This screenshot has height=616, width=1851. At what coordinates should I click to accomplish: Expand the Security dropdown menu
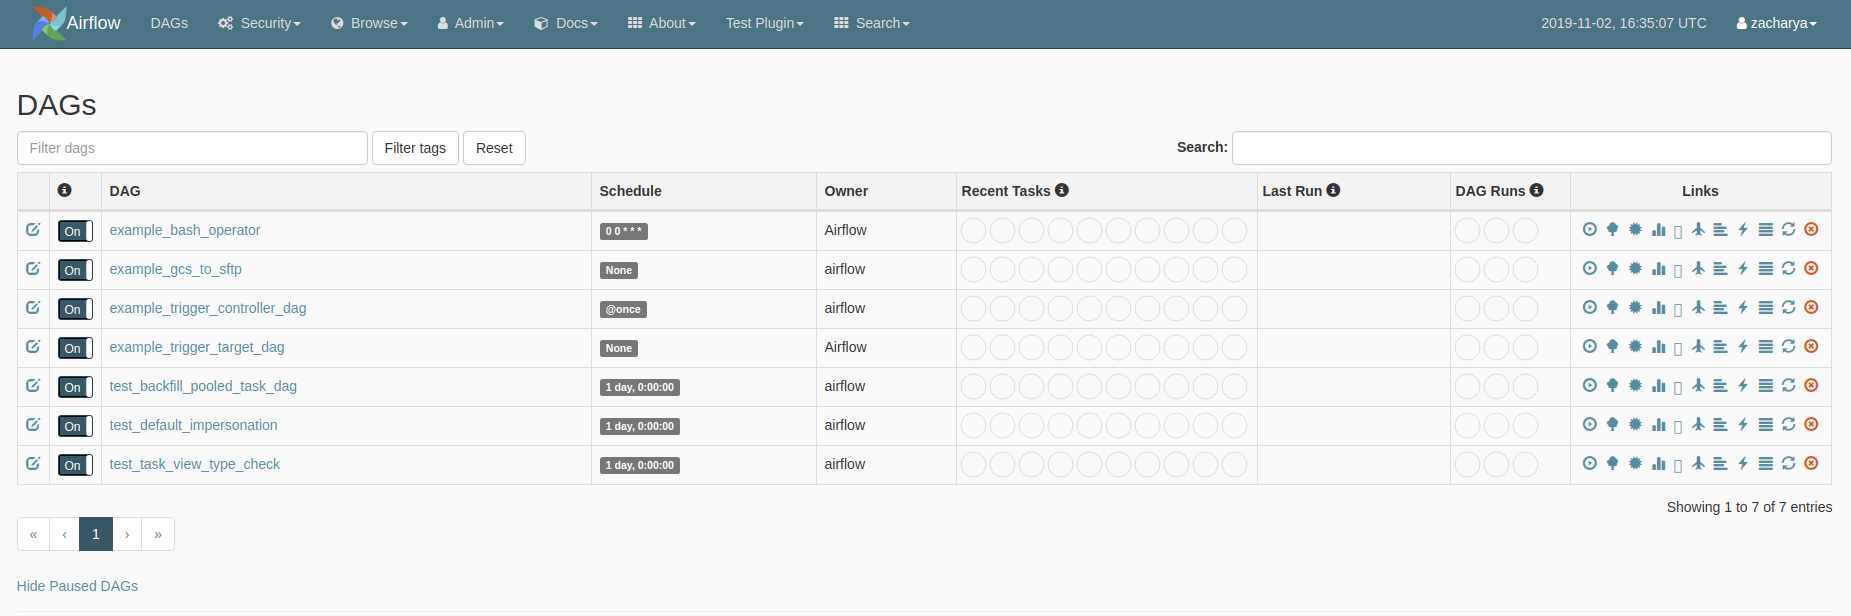tap(260, 23)
